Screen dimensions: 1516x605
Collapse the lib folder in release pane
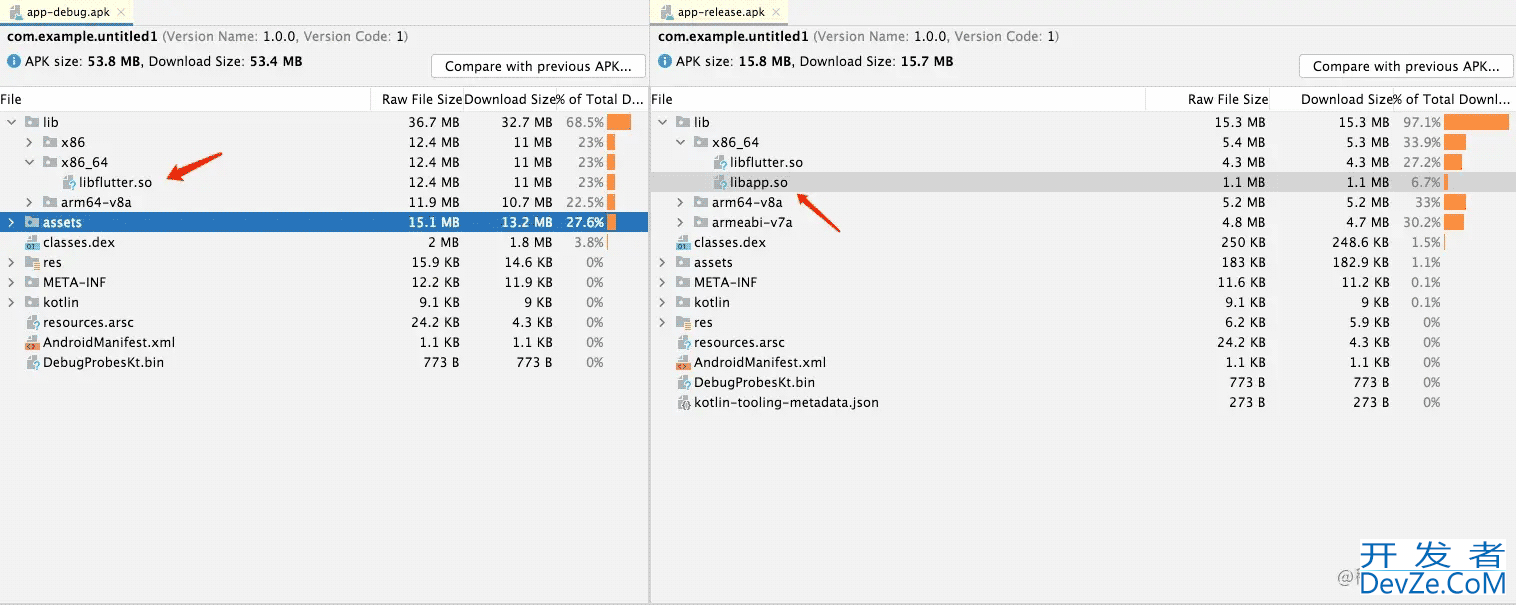point(662,122)
